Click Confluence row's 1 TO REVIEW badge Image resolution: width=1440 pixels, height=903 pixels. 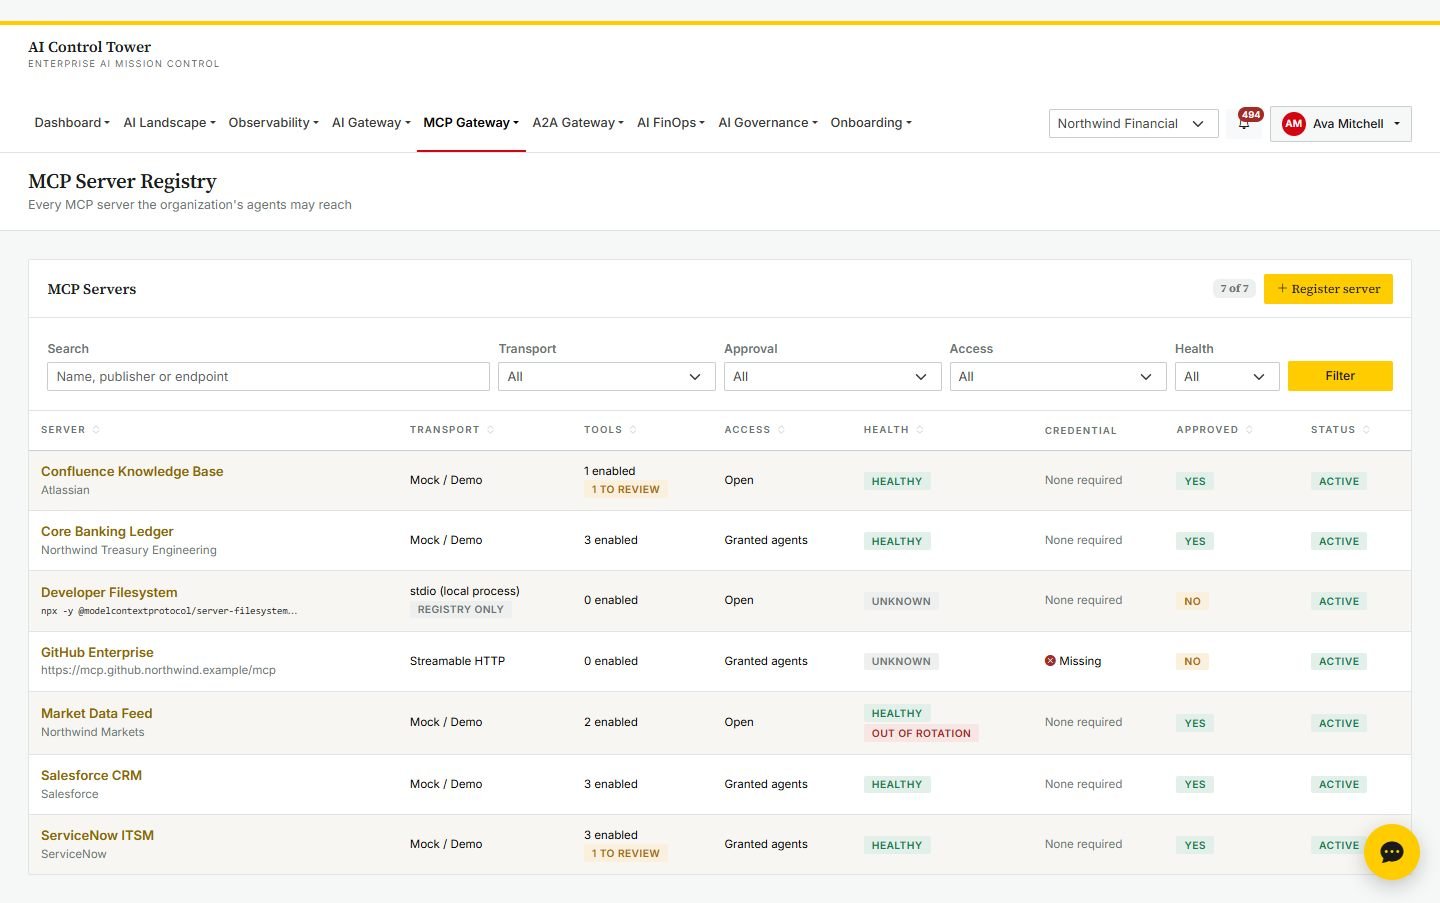625,490
